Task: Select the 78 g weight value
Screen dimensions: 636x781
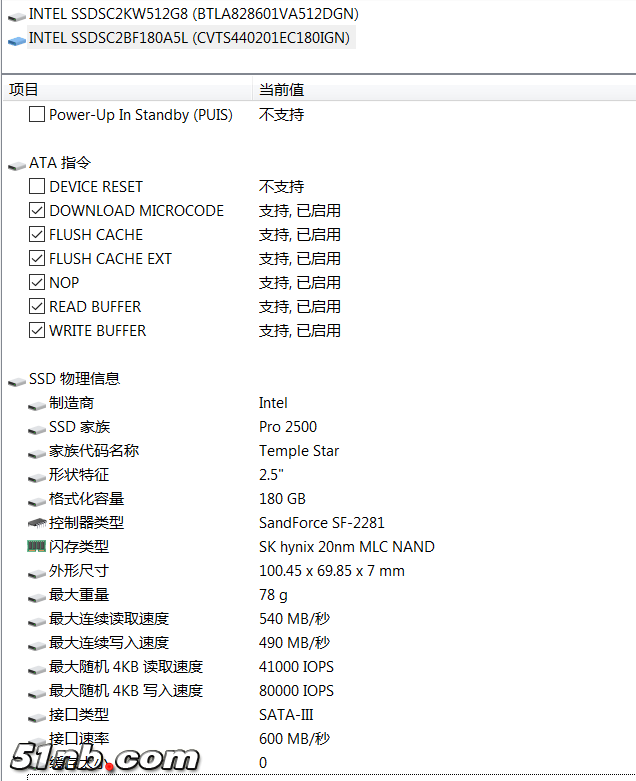Action: pos(273,595)
